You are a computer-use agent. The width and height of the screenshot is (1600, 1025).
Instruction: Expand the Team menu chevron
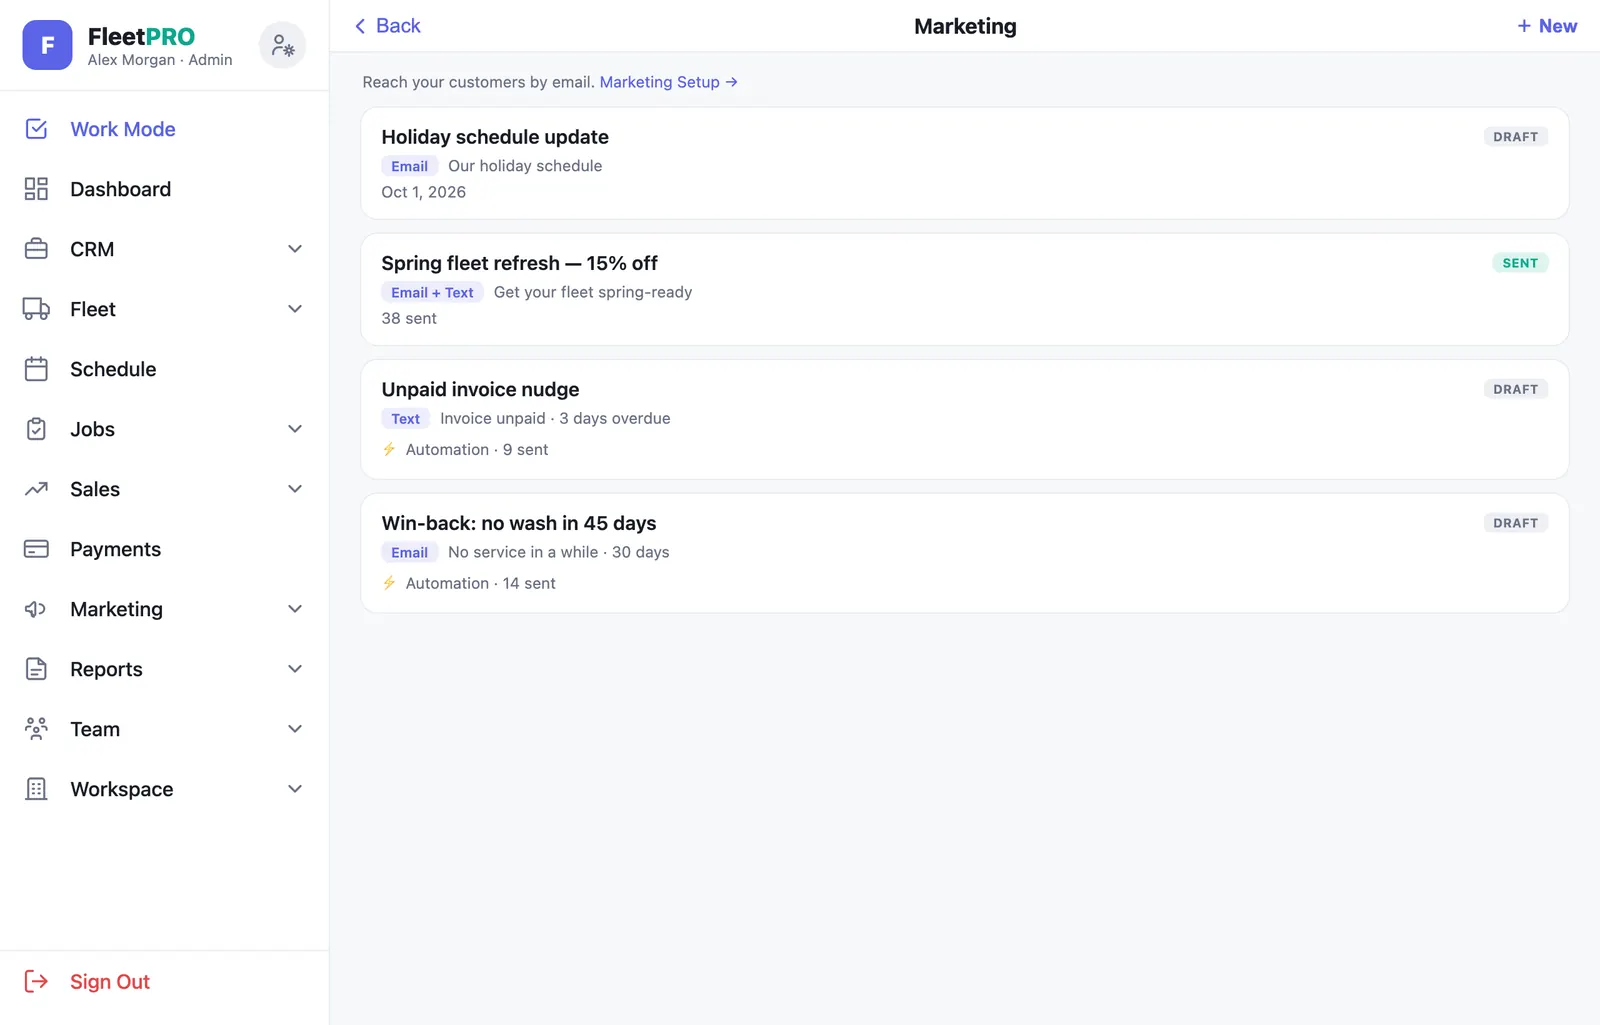click(x=295, y=729)
